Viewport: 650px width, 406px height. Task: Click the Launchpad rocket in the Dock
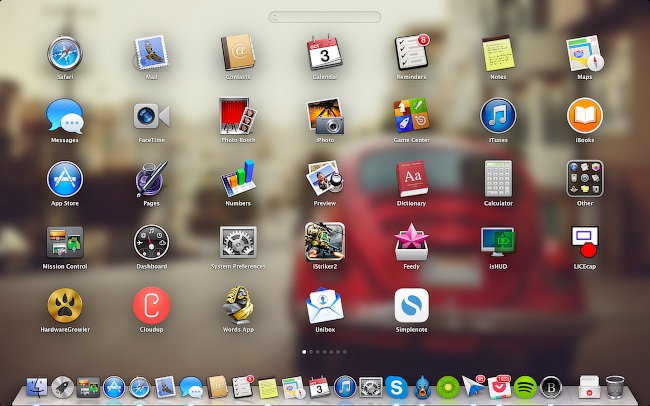point(63,387)
